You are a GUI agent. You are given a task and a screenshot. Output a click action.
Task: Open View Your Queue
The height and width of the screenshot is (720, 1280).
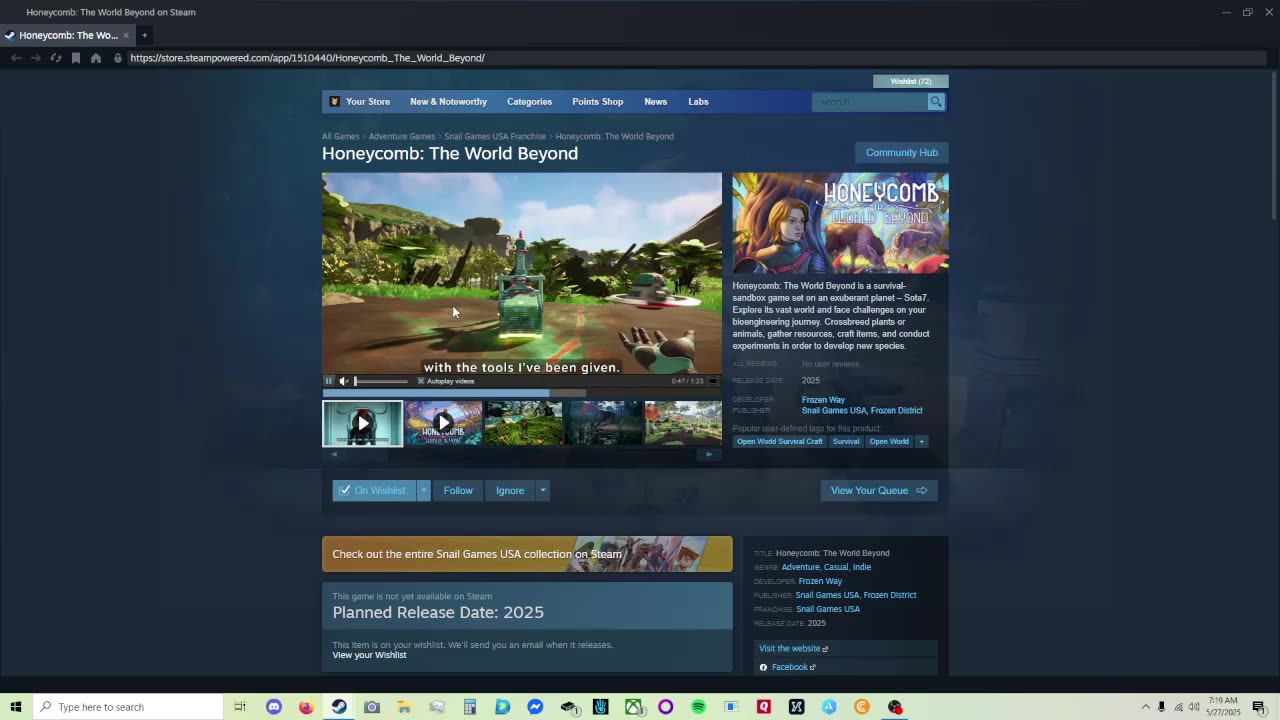pyautogui.click(x=879, y=490)
